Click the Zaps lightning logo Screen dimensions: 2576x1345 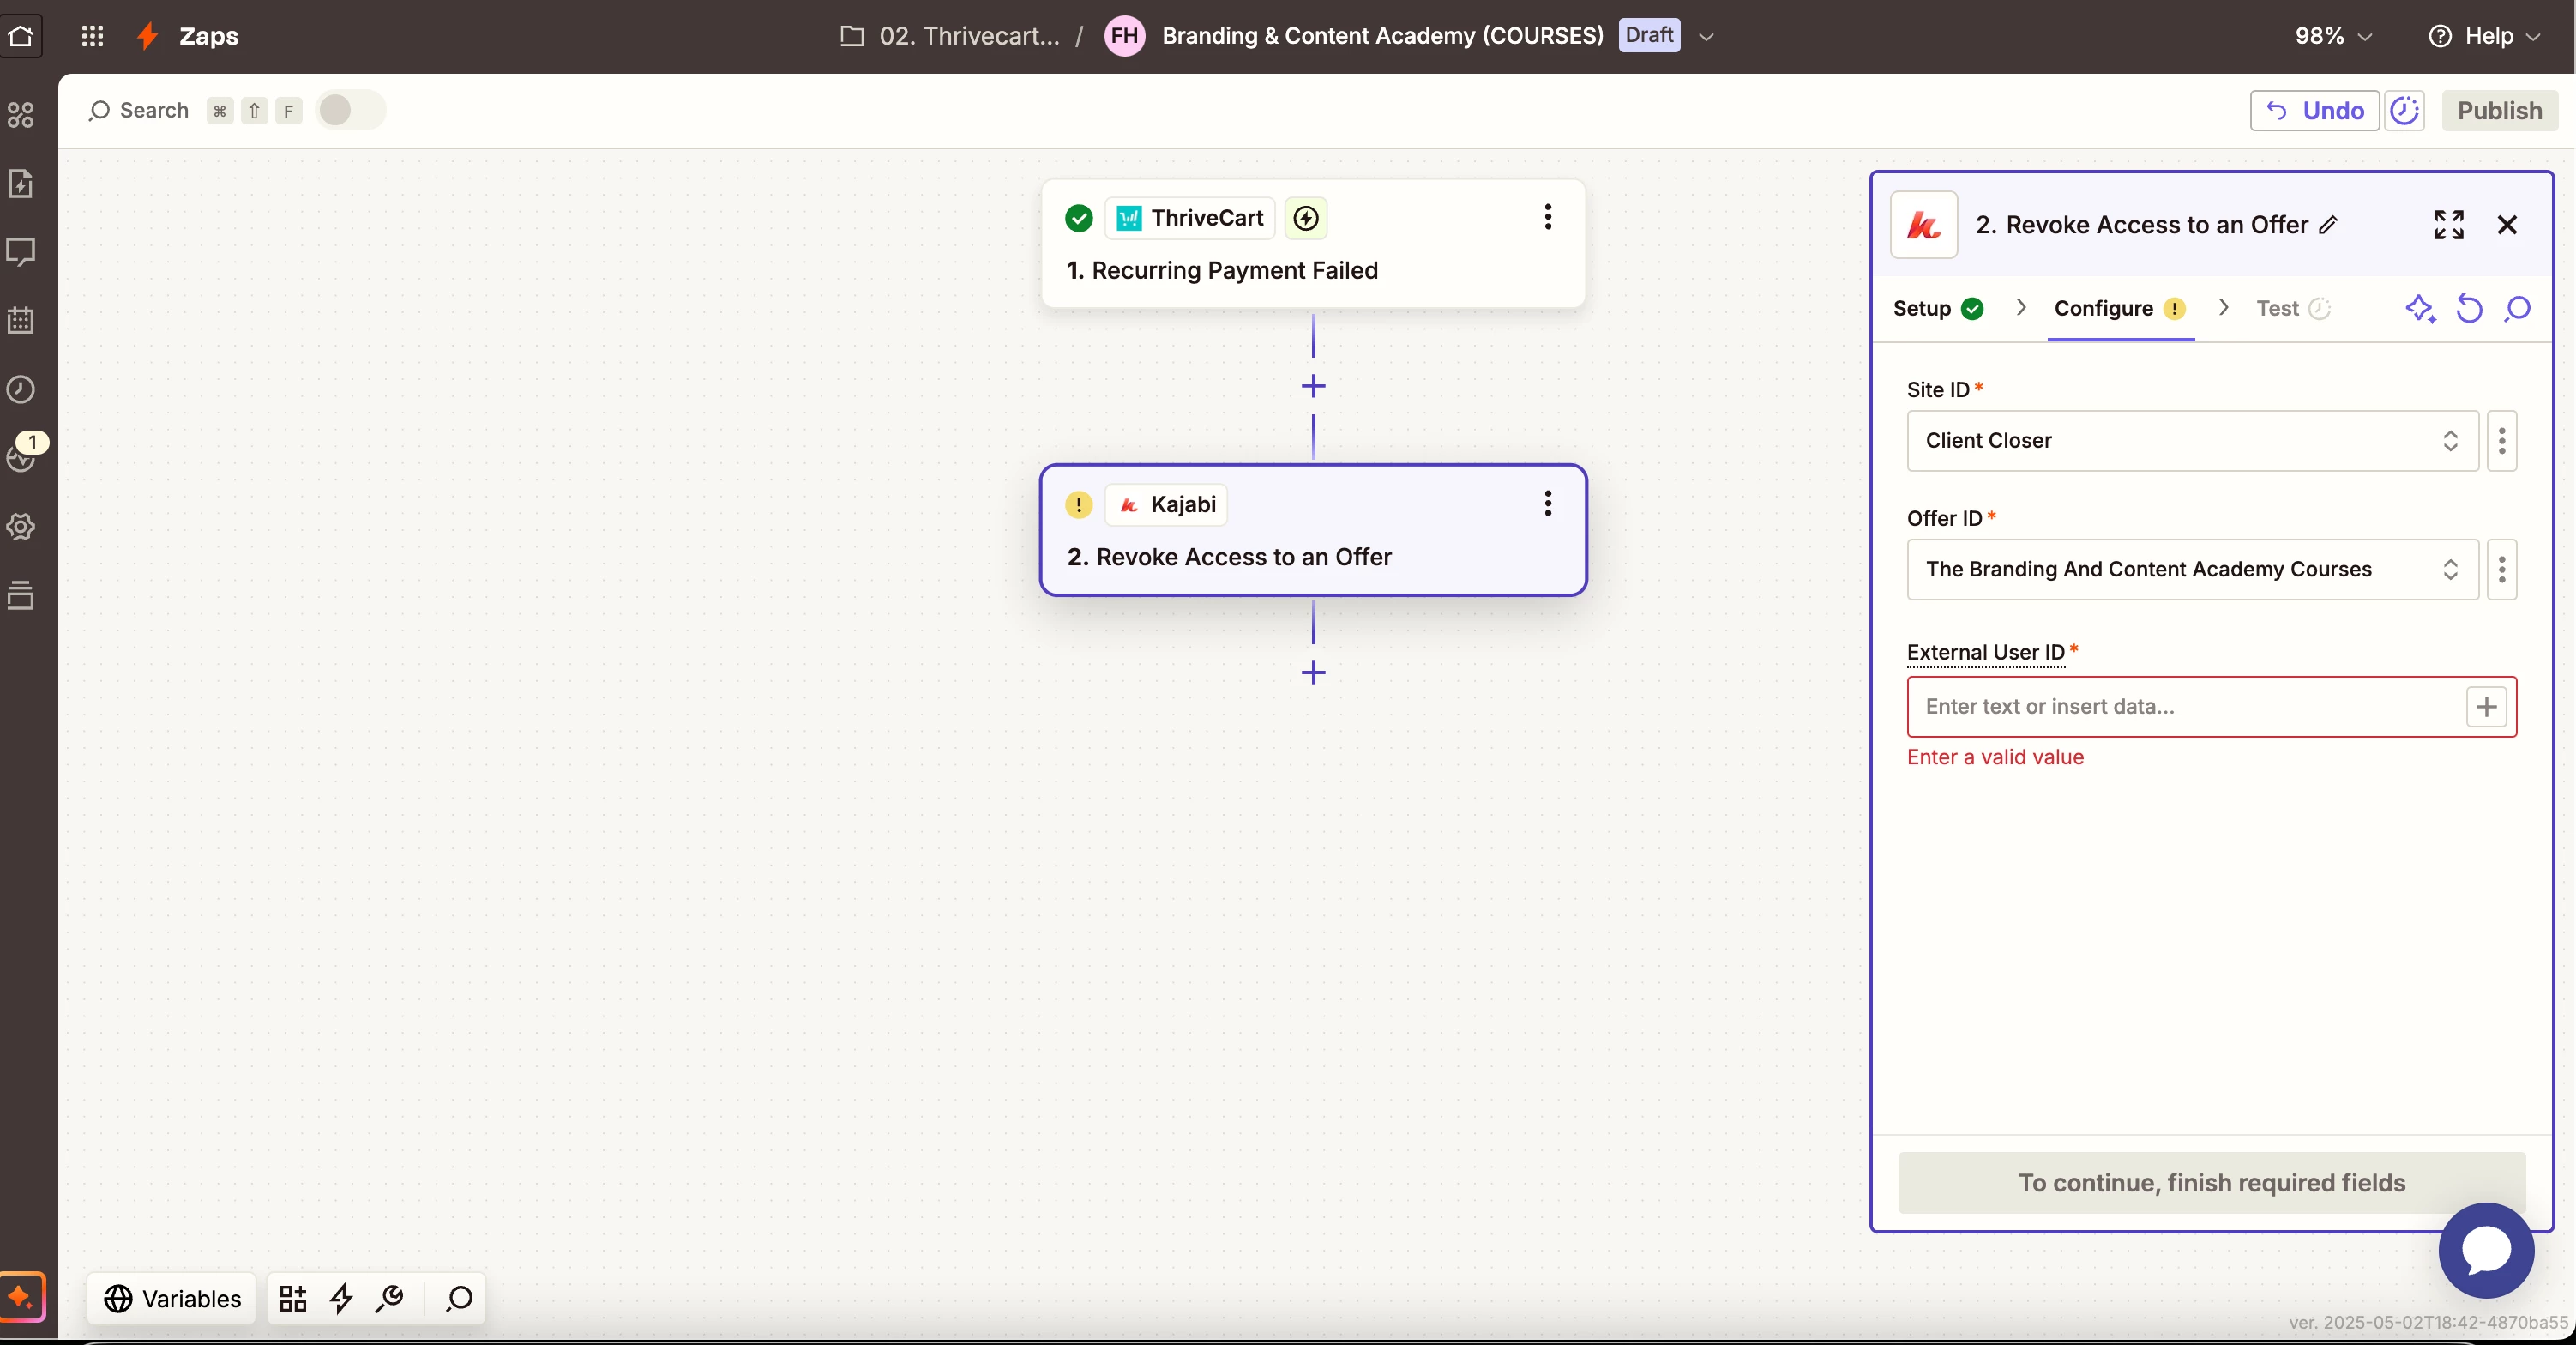148,36
